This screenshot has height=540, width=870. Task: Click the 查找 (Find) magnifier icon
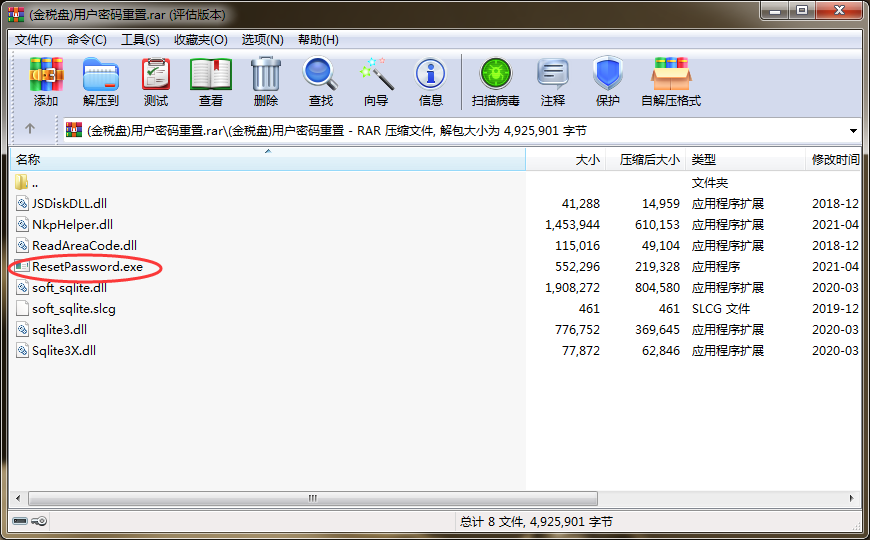pyautogui.click(x=320, y=74)
